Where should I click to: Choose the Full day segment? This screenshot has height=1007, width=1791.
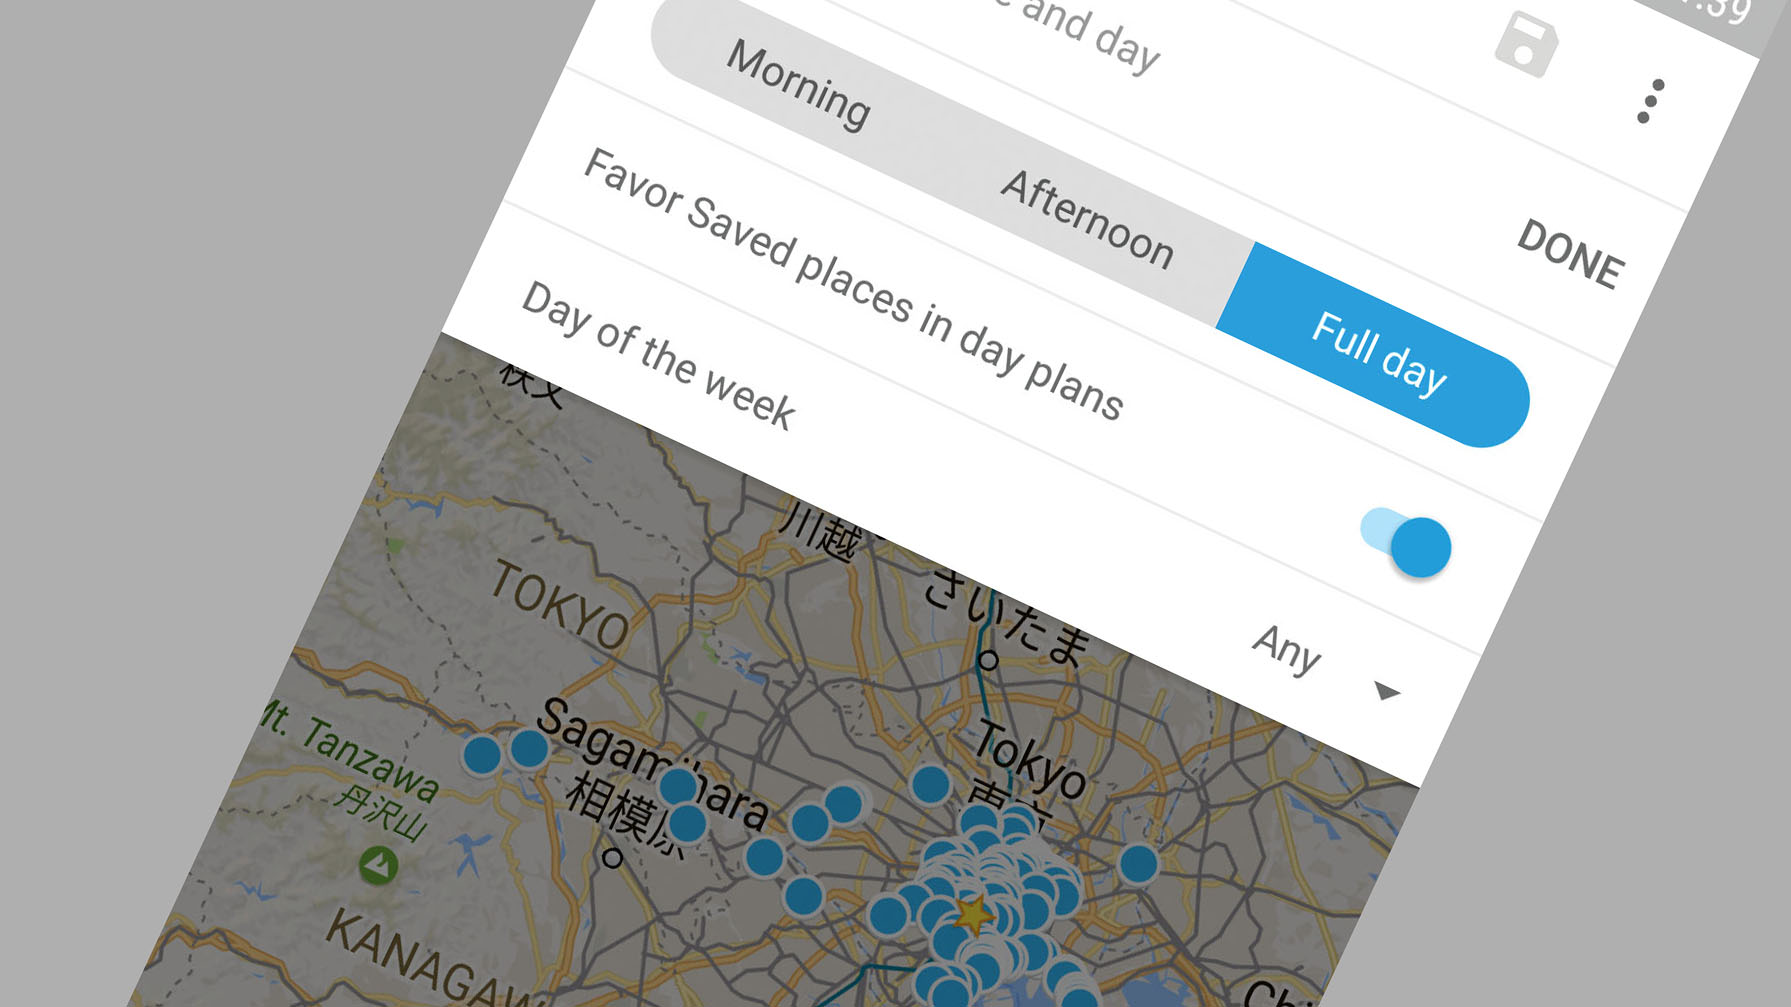click(x=1378, y=353)
